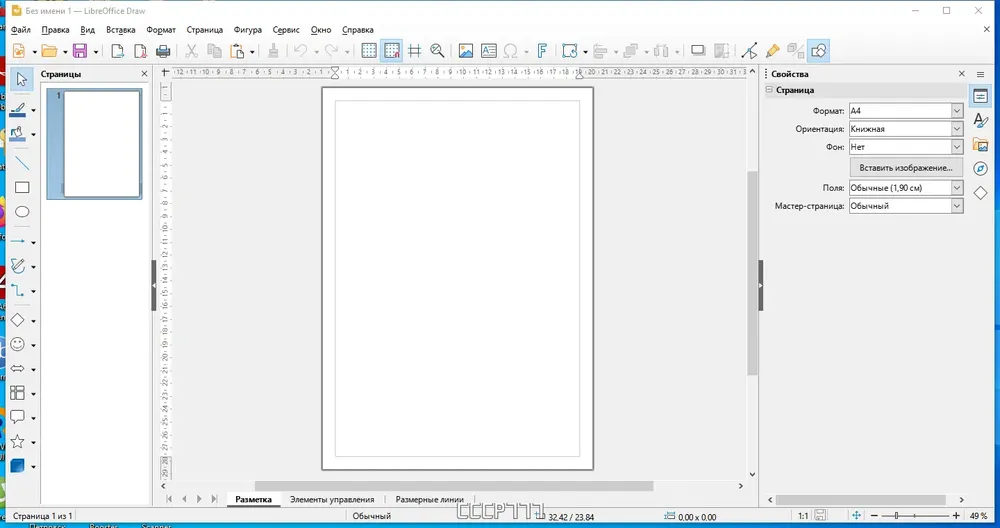Open the Gallery tab in sidebar deck
The image size is (1000, 528).
click(980, 145)
